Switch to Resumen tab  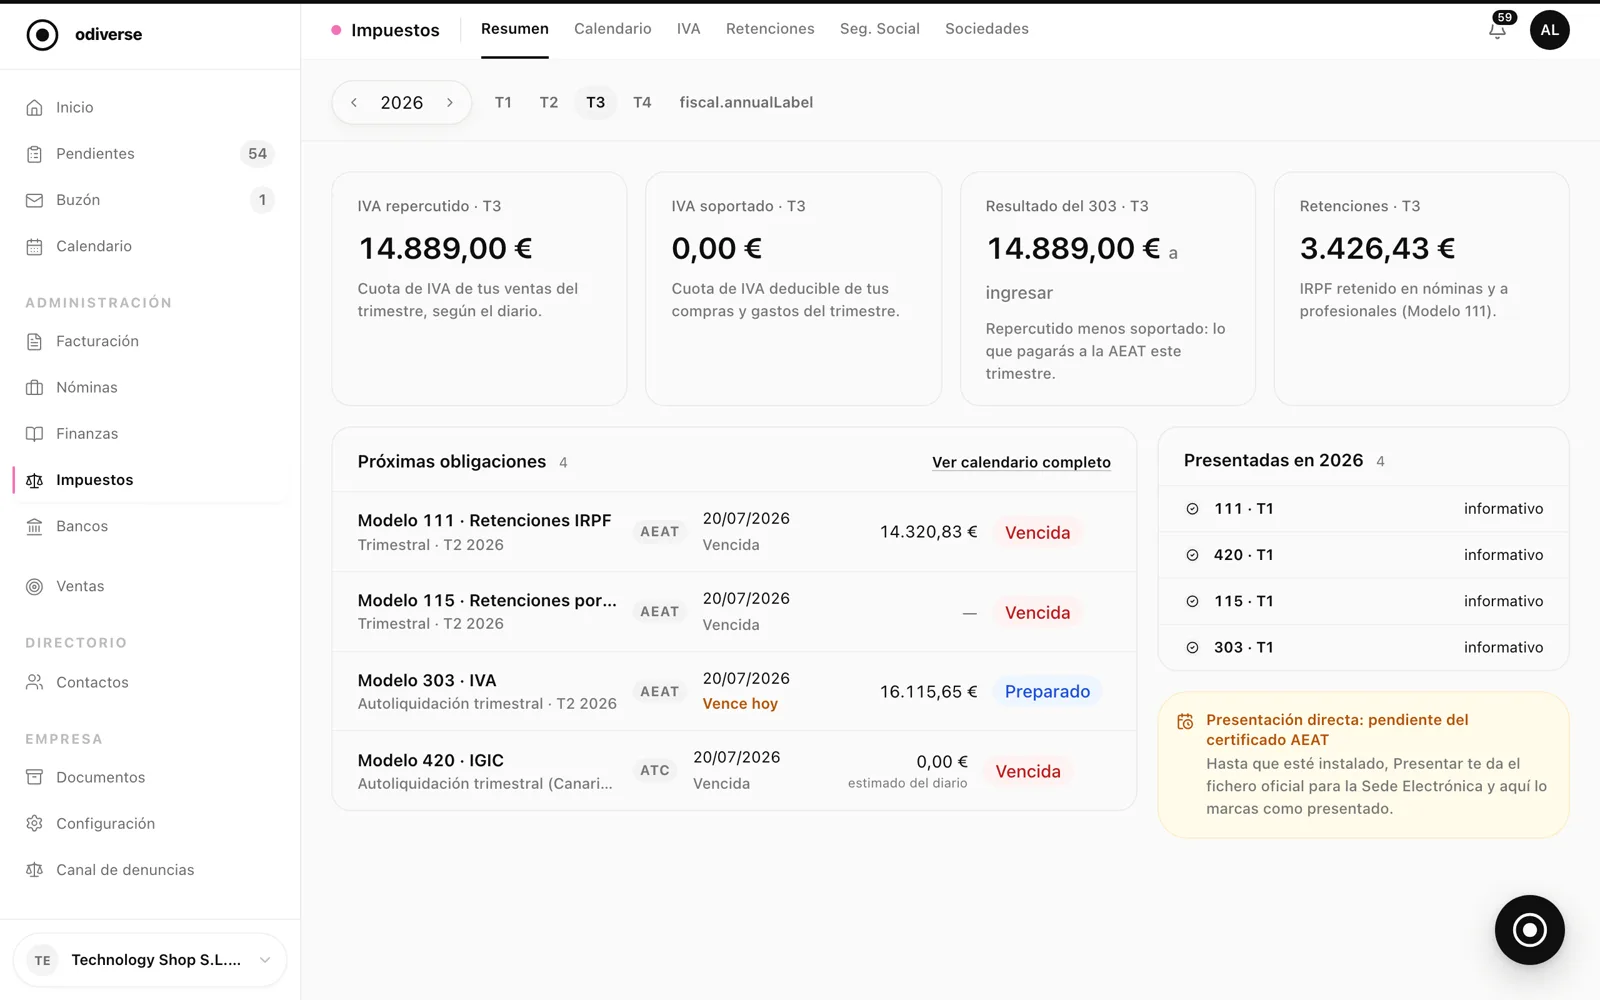click(515, 29)
